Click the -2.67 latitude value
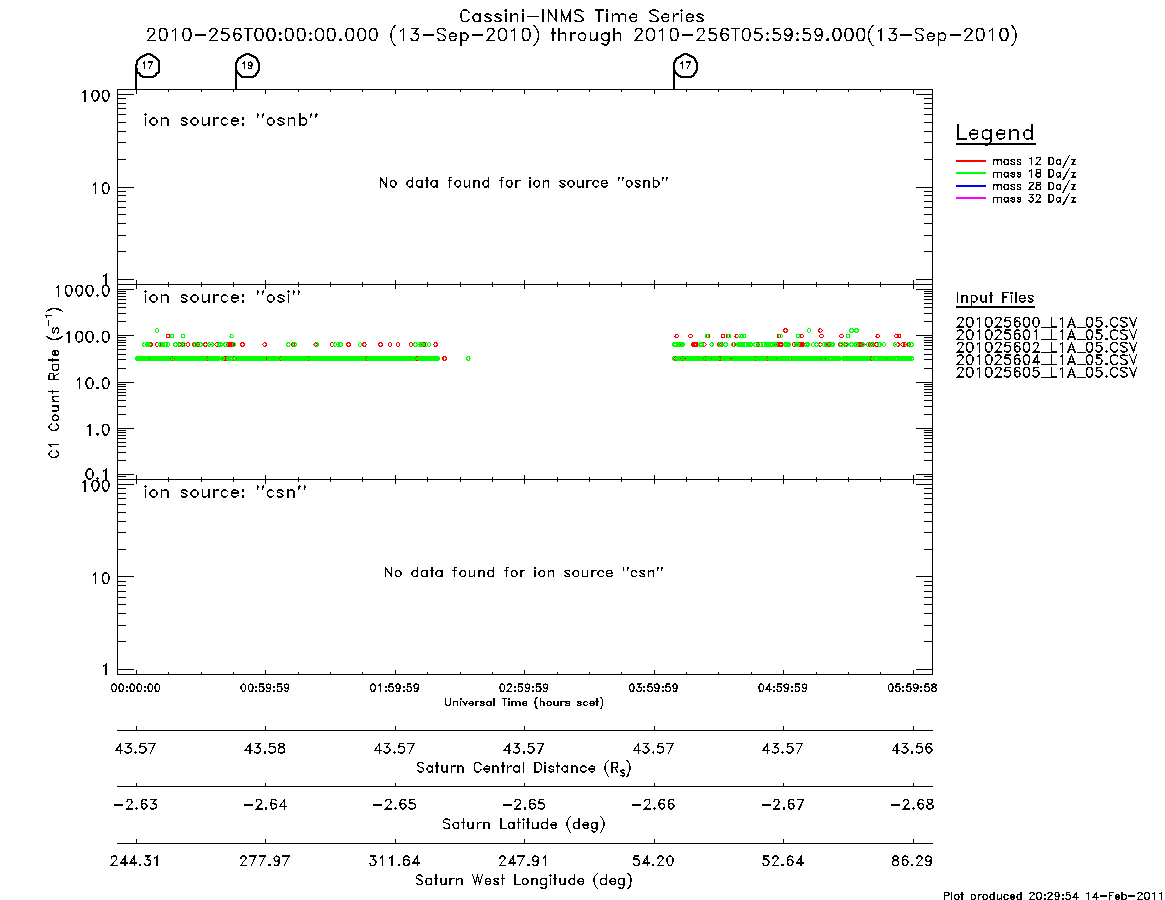This screenshot has height=900, width=1165. coord(782,805)
